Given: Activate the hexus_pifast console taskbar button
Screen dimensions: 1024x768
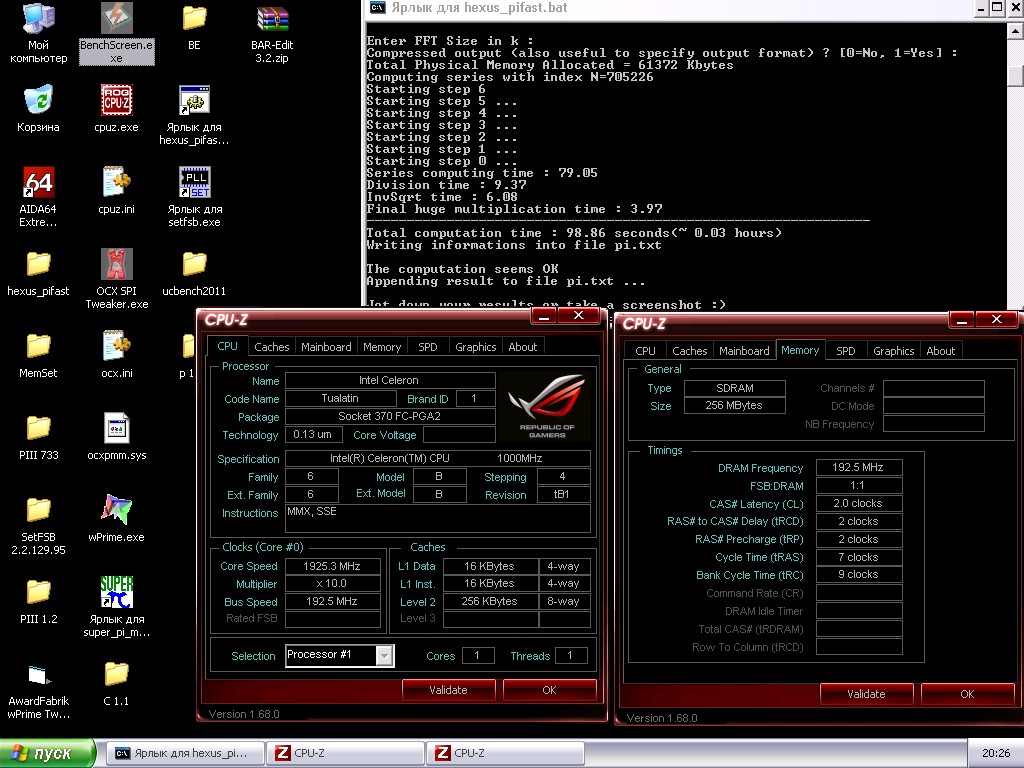Looking at the screenshot, I should click(x=185, y=753).
